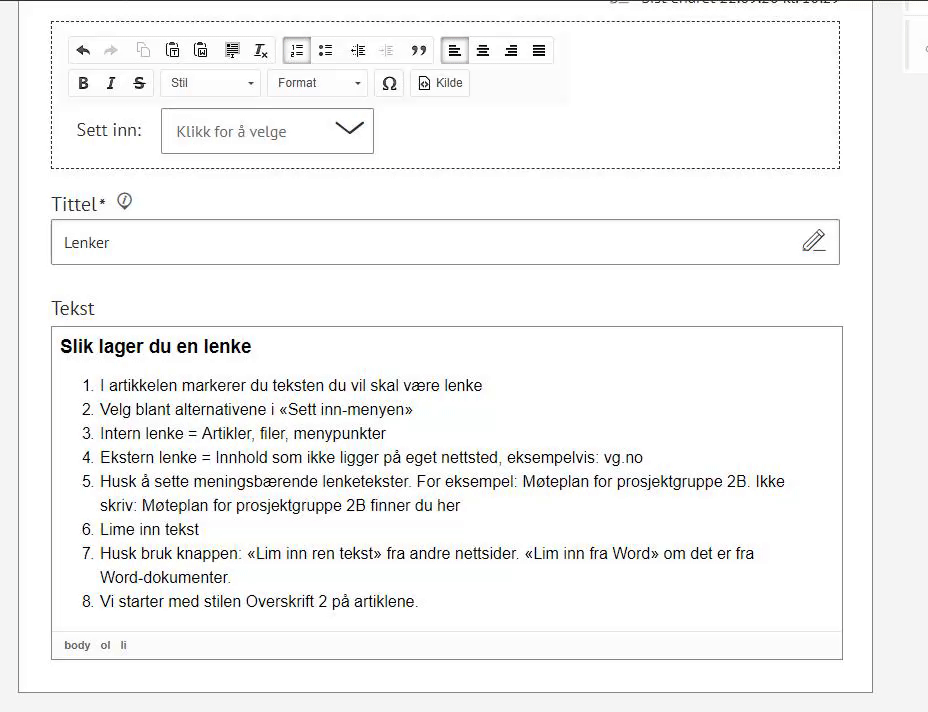Select 'ol' in the element path bar

(x=105, y=645)
